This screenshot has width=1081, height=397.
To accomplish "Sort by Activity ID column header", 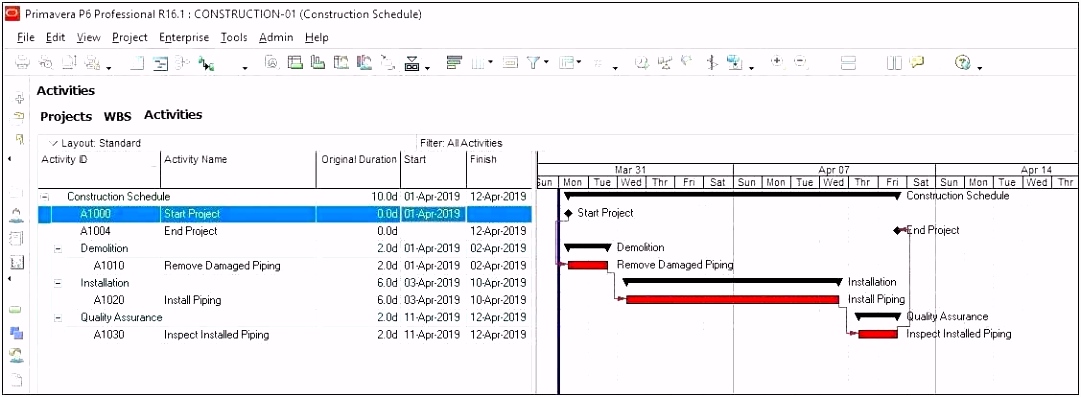I will (99, 170).
